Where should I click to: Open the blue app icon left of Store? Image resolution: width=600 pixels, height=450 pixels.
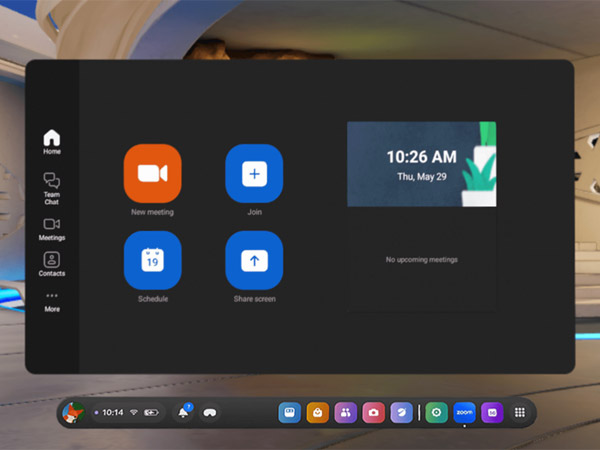[x=290, y=412]
